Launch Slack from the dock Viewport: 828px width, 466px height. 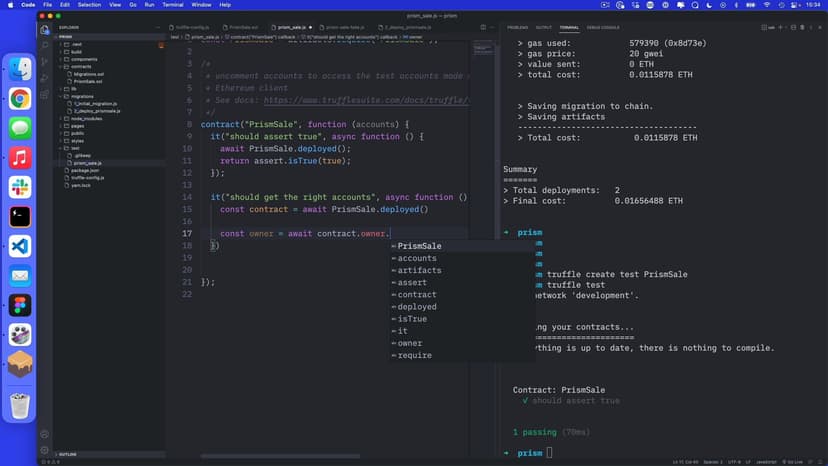tap(20, 187)
